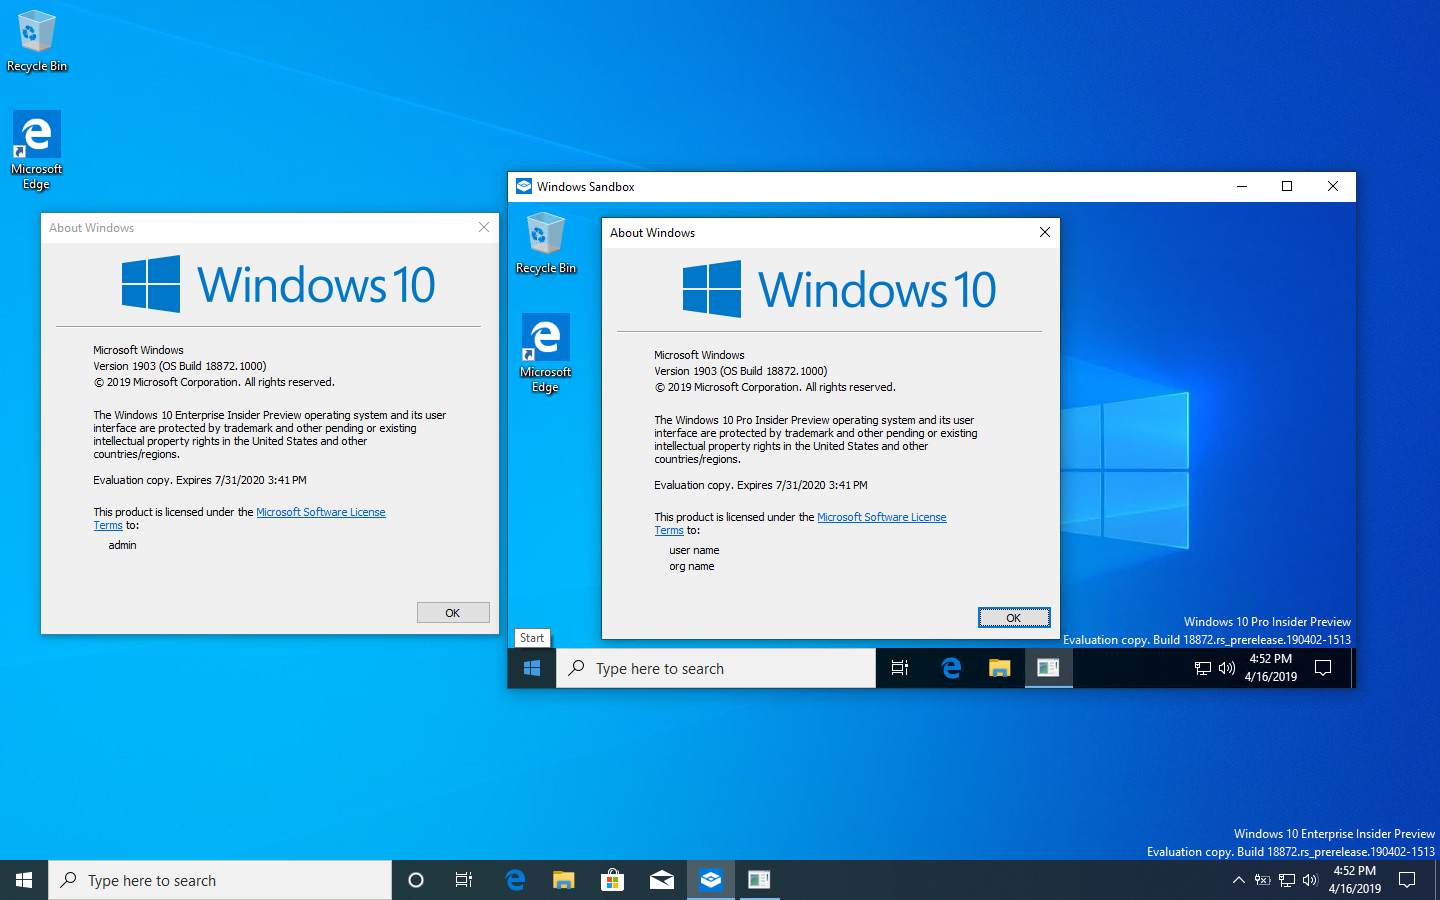Select Microsoft Edge shortcut on host desktop

click(x=37, y=150)
